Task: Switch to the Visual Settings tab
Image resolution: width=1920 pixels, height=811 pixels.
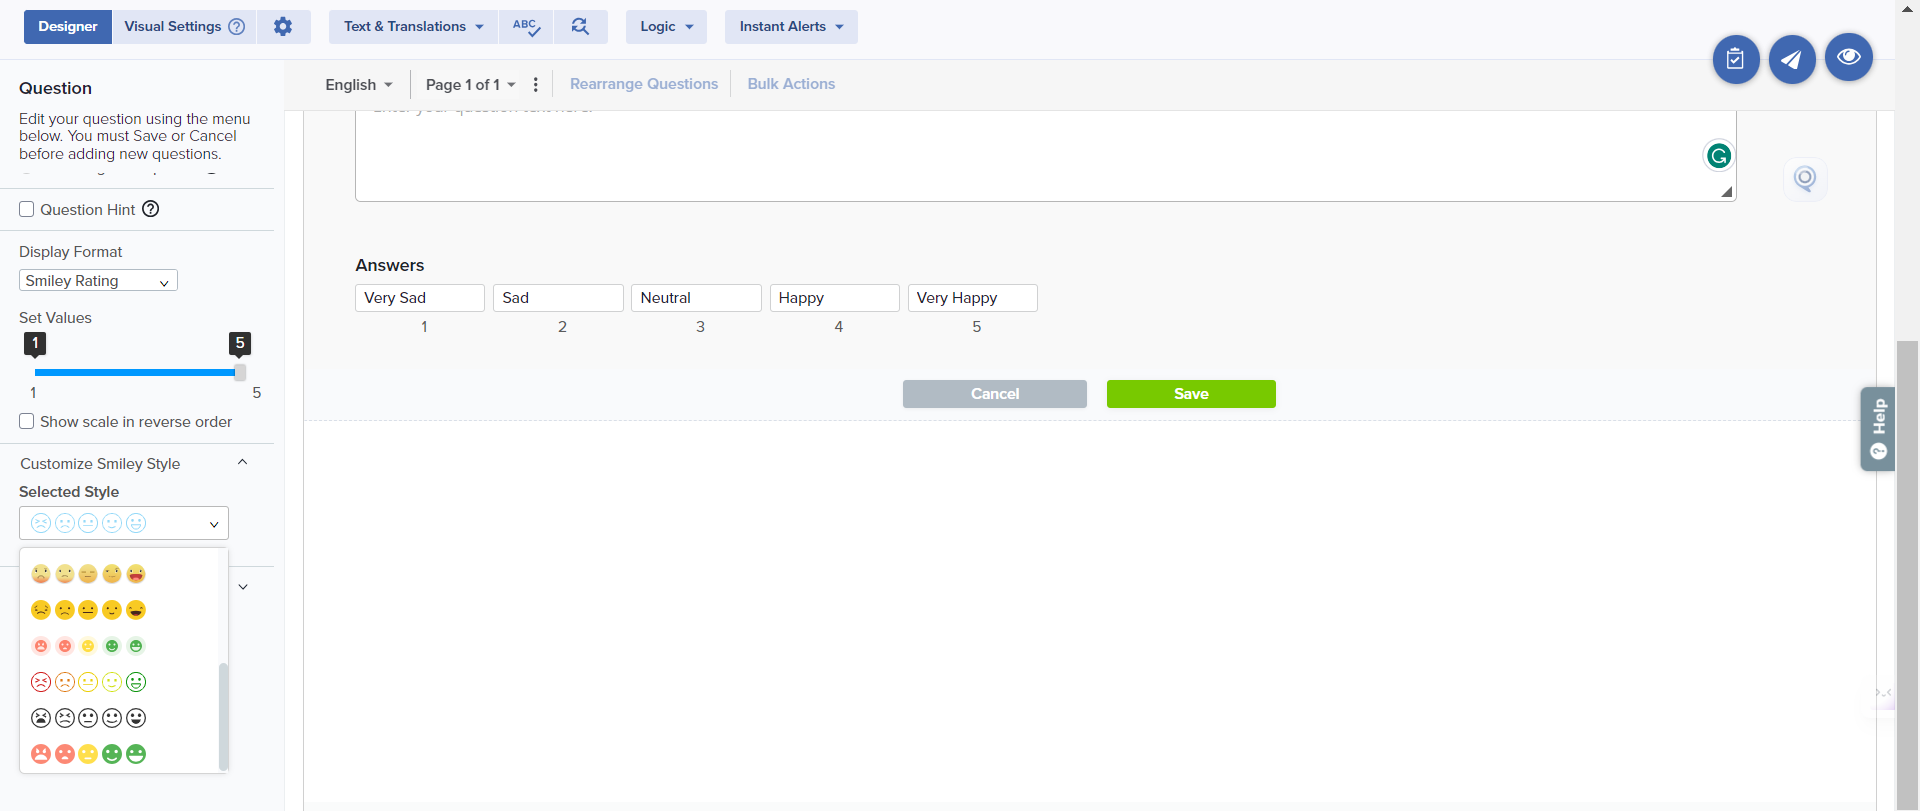Action: 184,27
